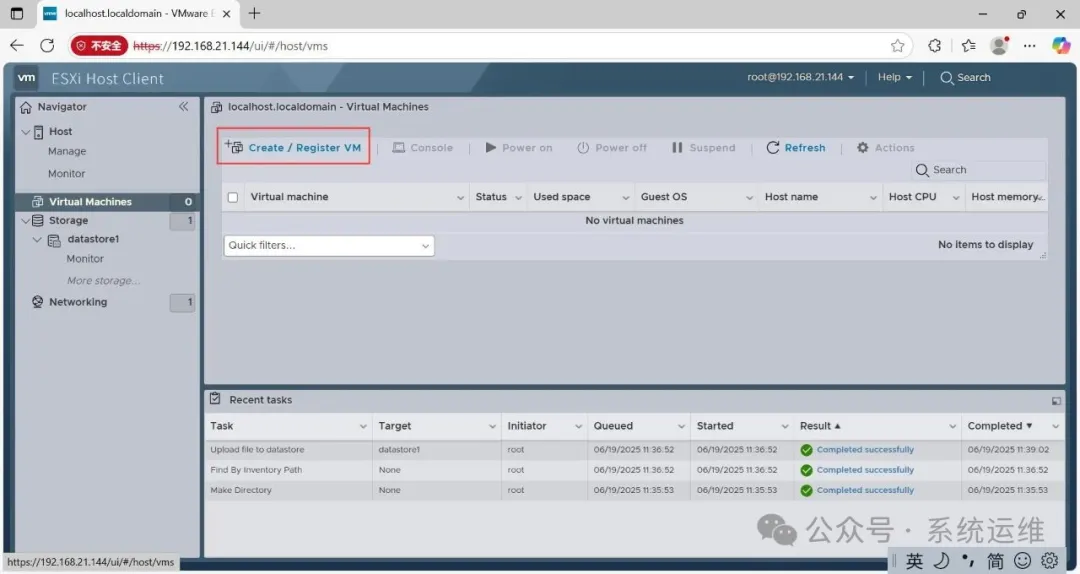The image size is (1080, 574).
Task: Bookmark page with star icon
Action: click(897, 45)
